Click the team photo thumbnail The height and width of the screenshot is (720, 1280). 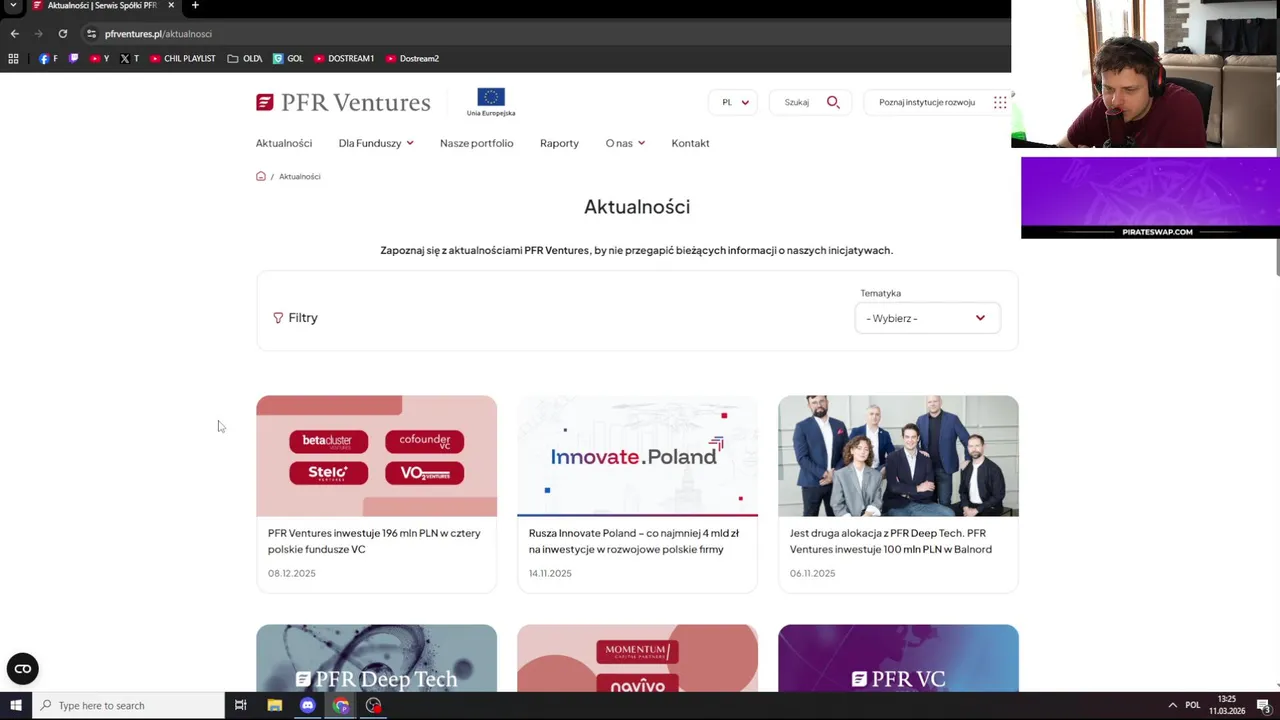tap(898, 456)
